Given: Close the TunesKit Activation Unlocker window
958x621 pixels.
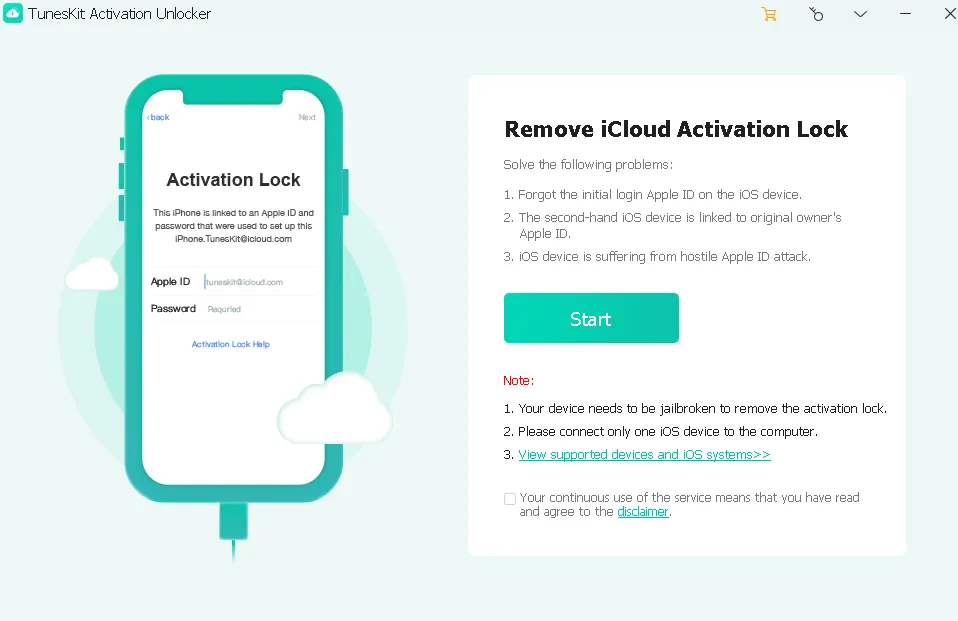Looking at the screenshot, I should (x=949, y=14).
